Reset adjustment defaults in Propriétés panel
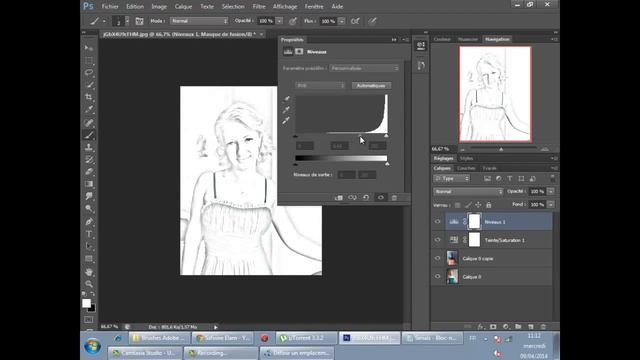The width and height of the screenshot is (640, 360). [x=366, y=198]
